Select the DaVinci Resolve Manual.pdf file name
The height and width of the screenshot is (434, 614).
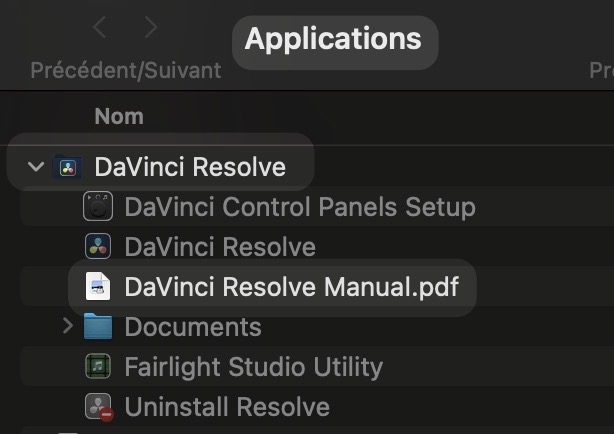(291, 287)
